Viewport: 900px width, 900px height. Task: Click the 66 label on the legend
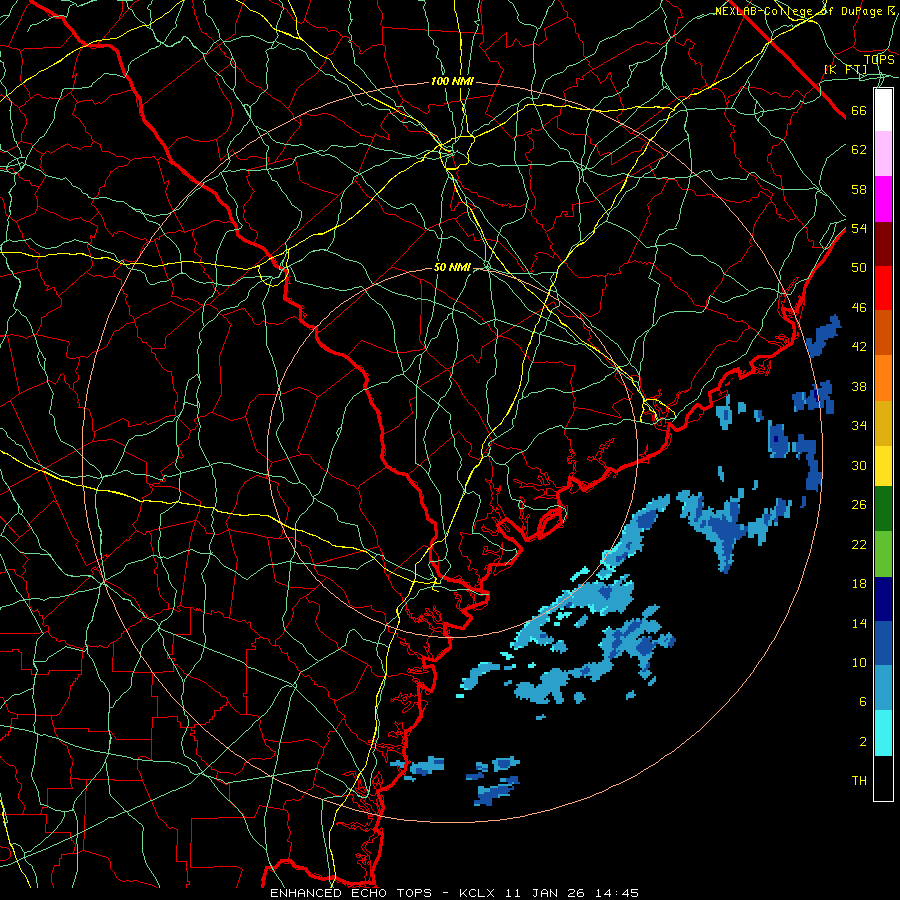click(x=859, y=111)
